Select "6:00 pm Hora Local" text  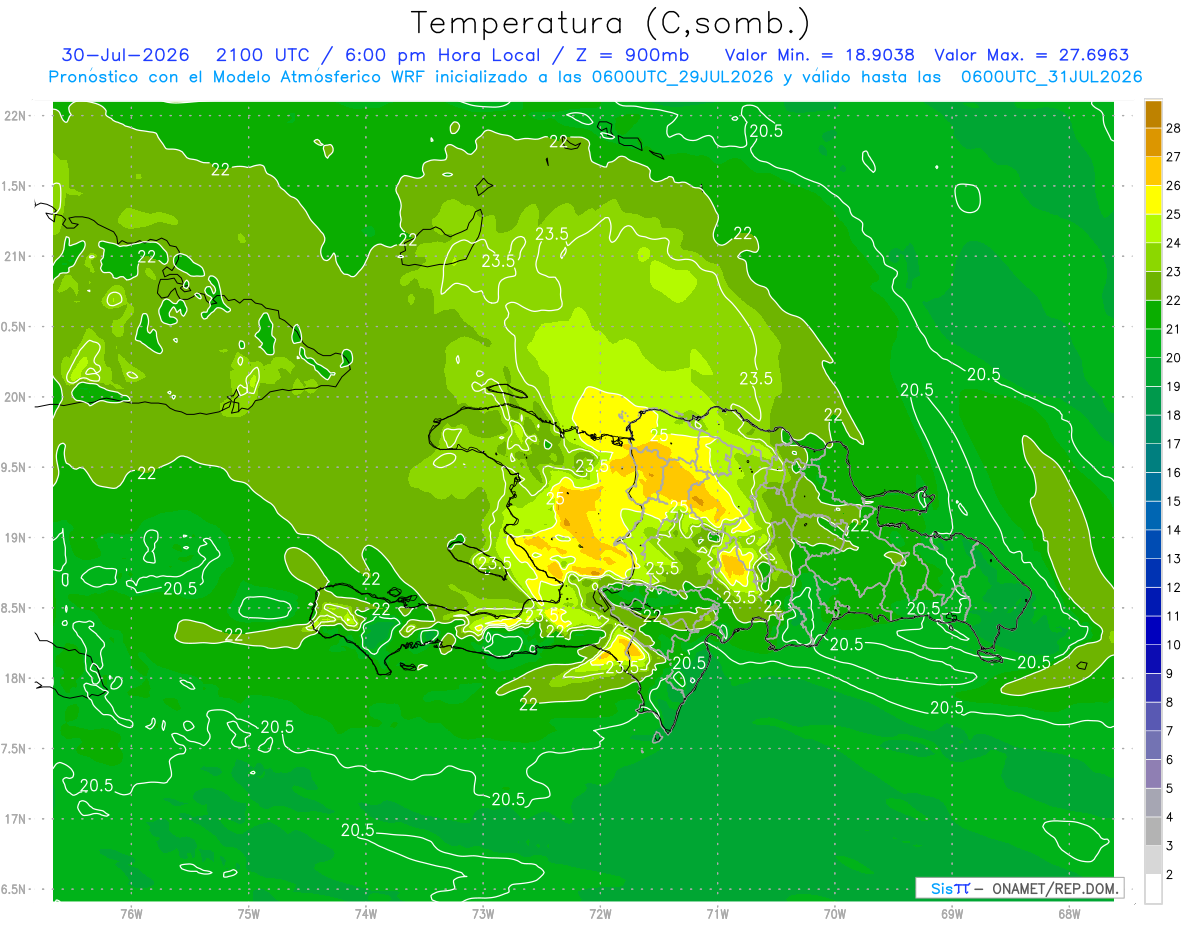[444, 55]
